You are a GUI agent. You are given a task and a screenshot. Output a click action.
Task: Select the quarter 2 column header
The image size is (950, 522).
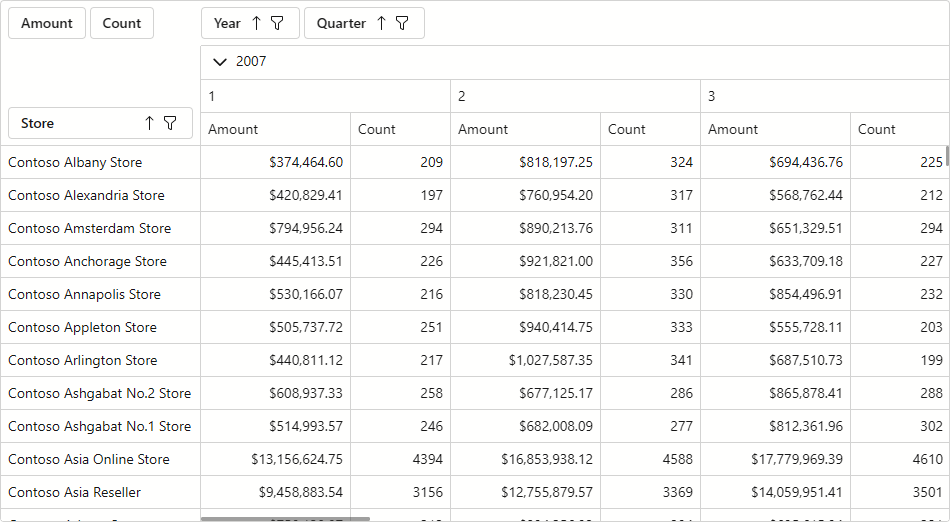tap(576, 96)
